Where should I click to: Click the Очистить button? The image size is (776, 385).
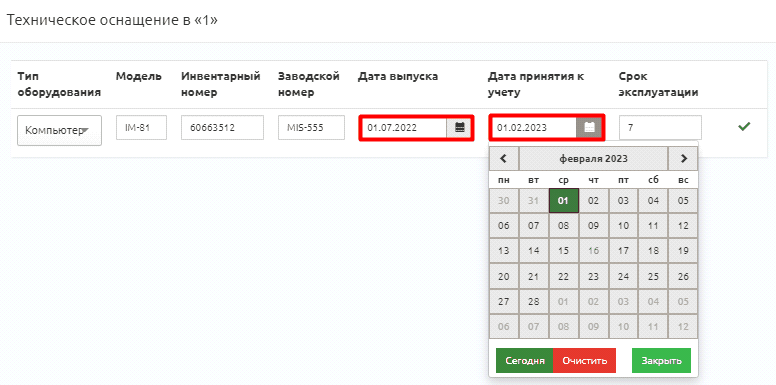[584, 361]
